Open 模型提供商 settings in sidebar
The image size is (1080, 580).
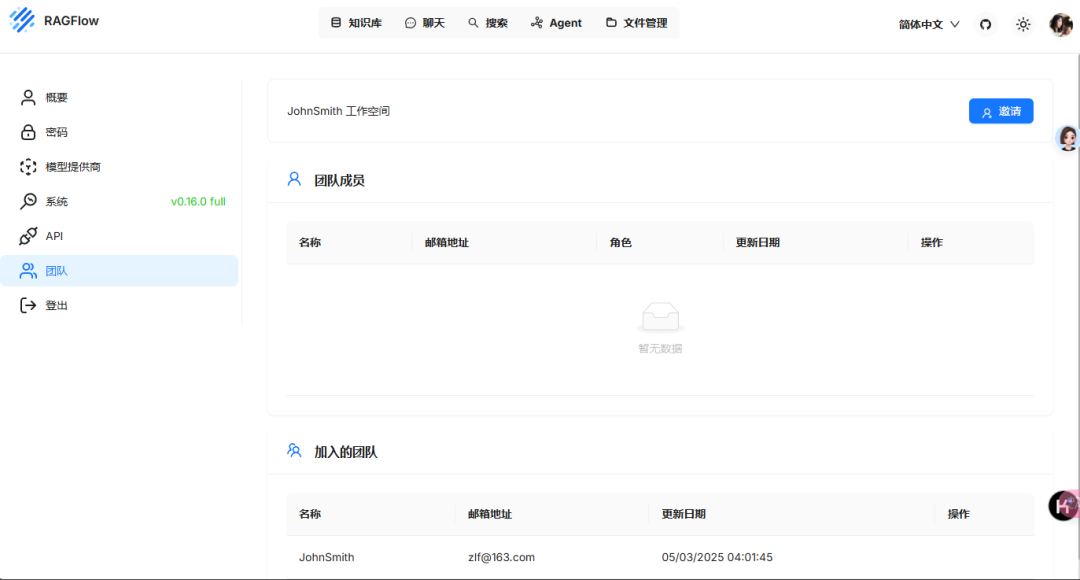coord(73,167)
